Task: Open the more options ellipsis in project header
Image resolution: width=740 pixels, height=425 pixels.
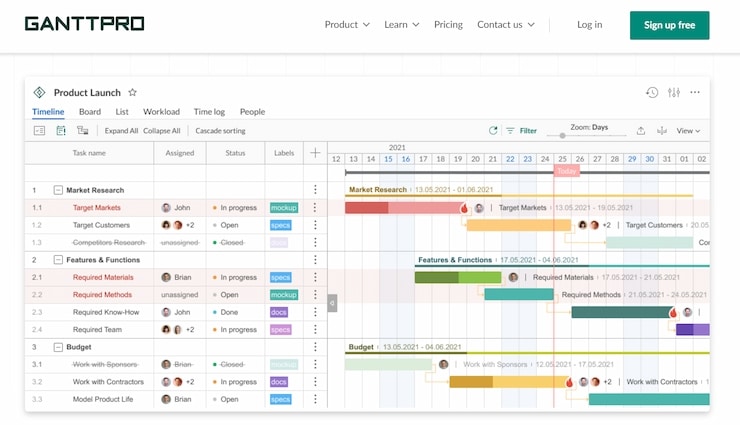Action: (696, 92)
